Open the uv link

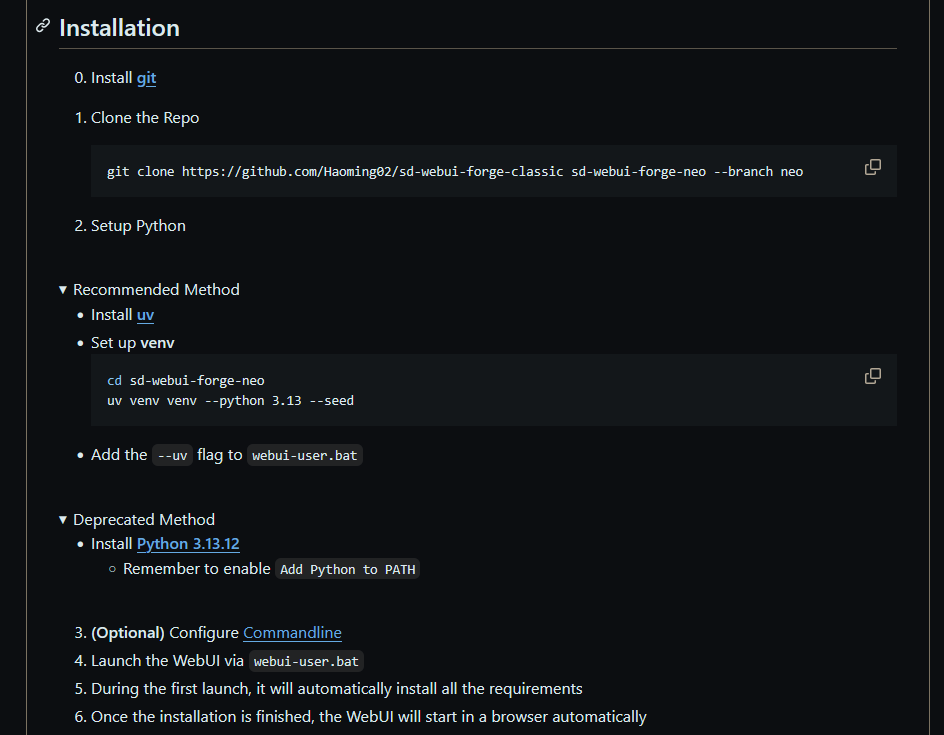(x=145, y=315)
